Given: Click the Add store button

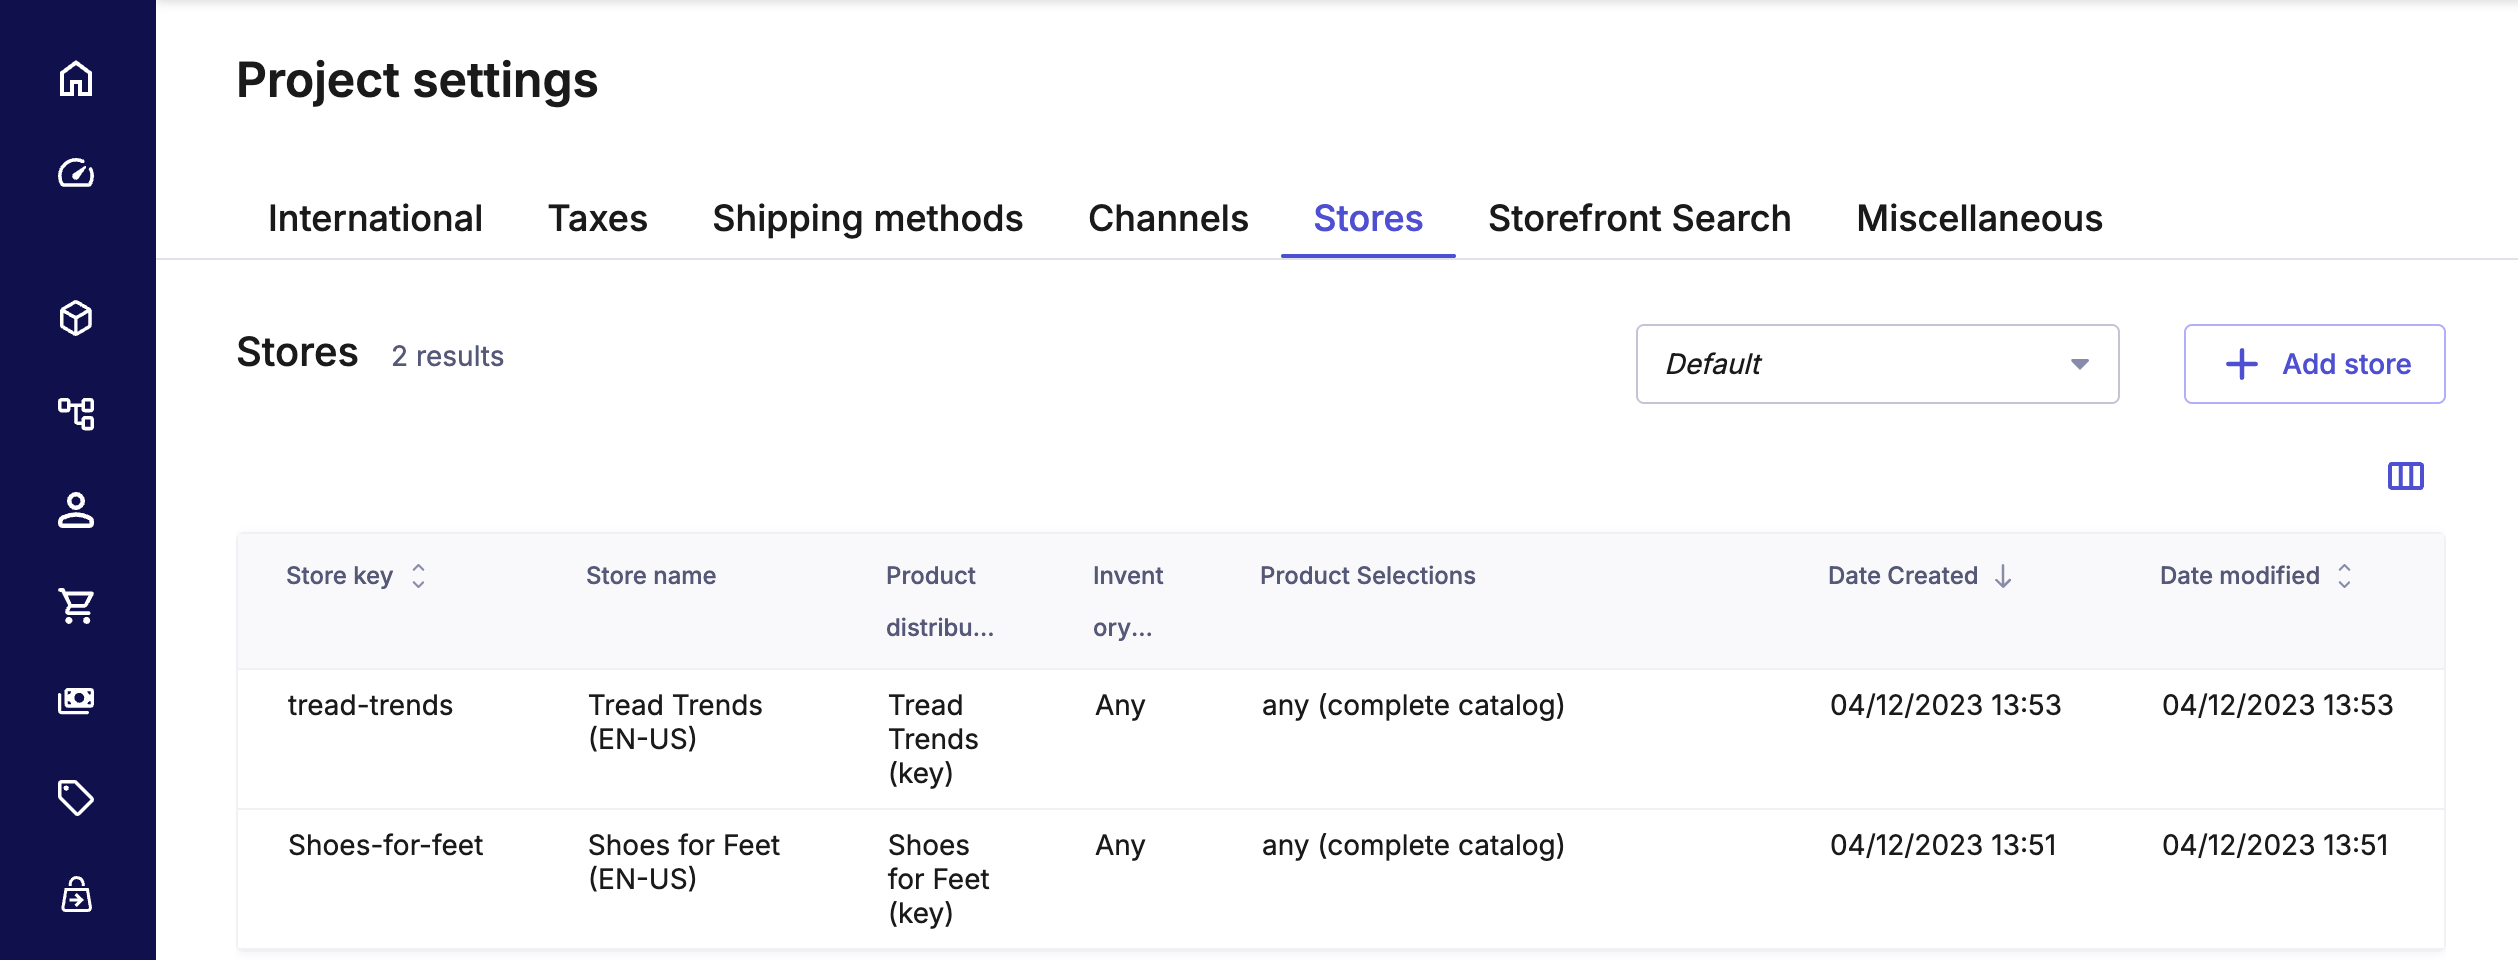Looking at the screenshot, I should (x=2314, y=364).
